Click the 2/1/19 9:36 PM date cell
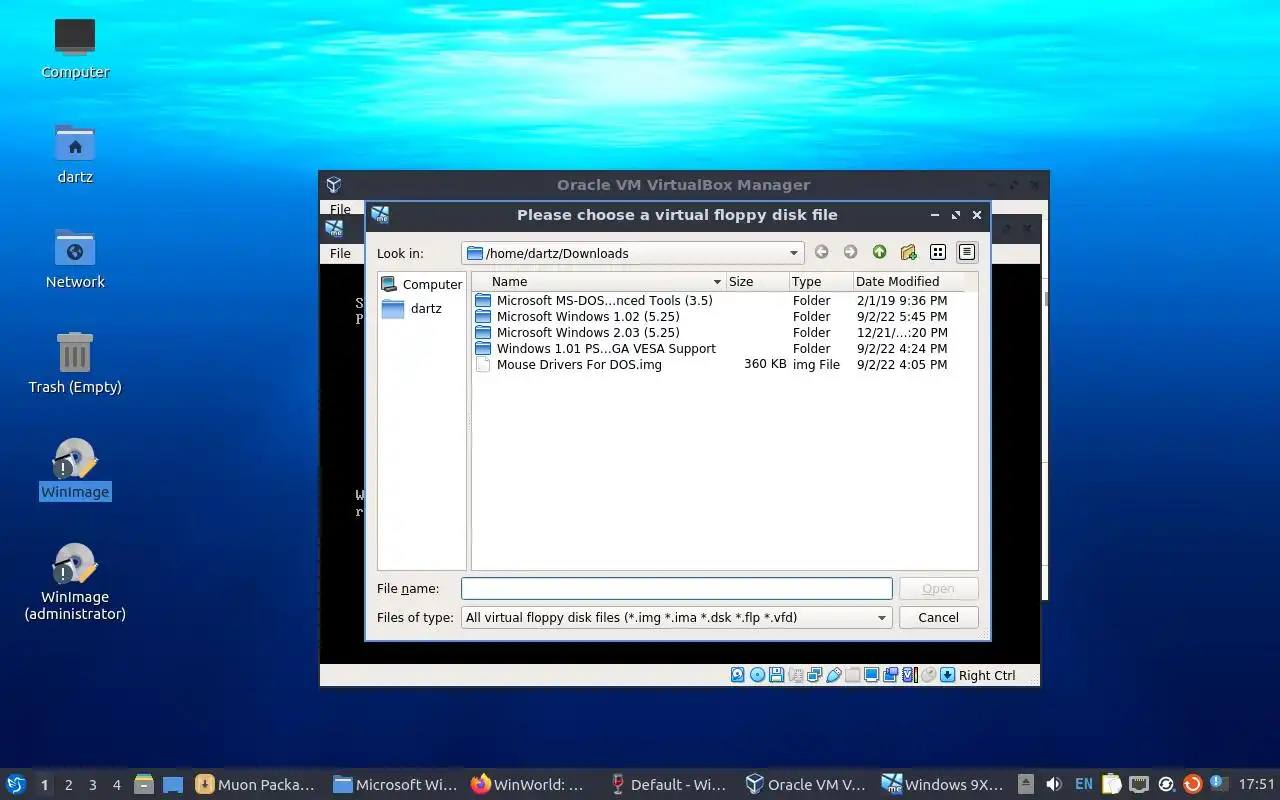The height and width of the screenshot is (800, 1280). [x=902, y=300]
